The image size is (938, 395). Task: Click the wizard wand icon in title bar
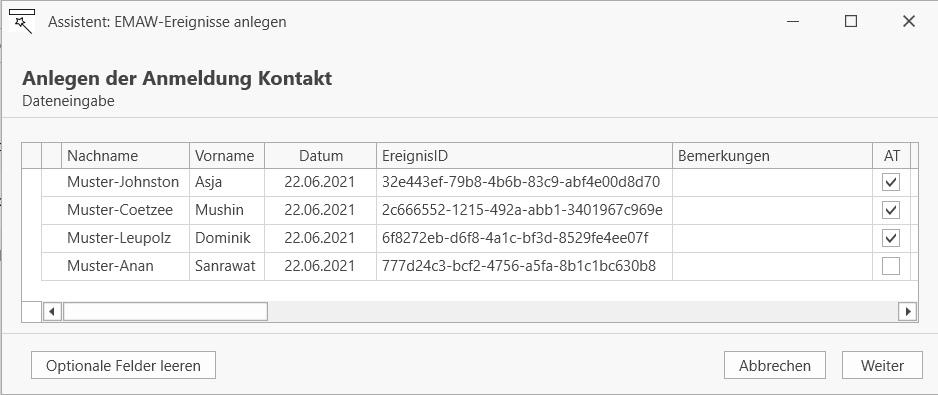pos(22,22)
